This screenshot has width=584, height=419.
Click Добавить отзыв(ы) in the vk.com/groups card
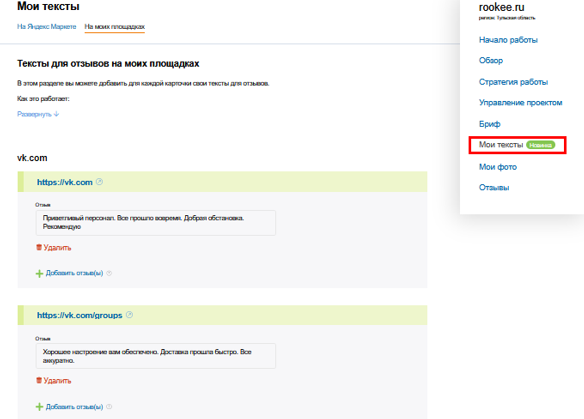coord(74,407)
